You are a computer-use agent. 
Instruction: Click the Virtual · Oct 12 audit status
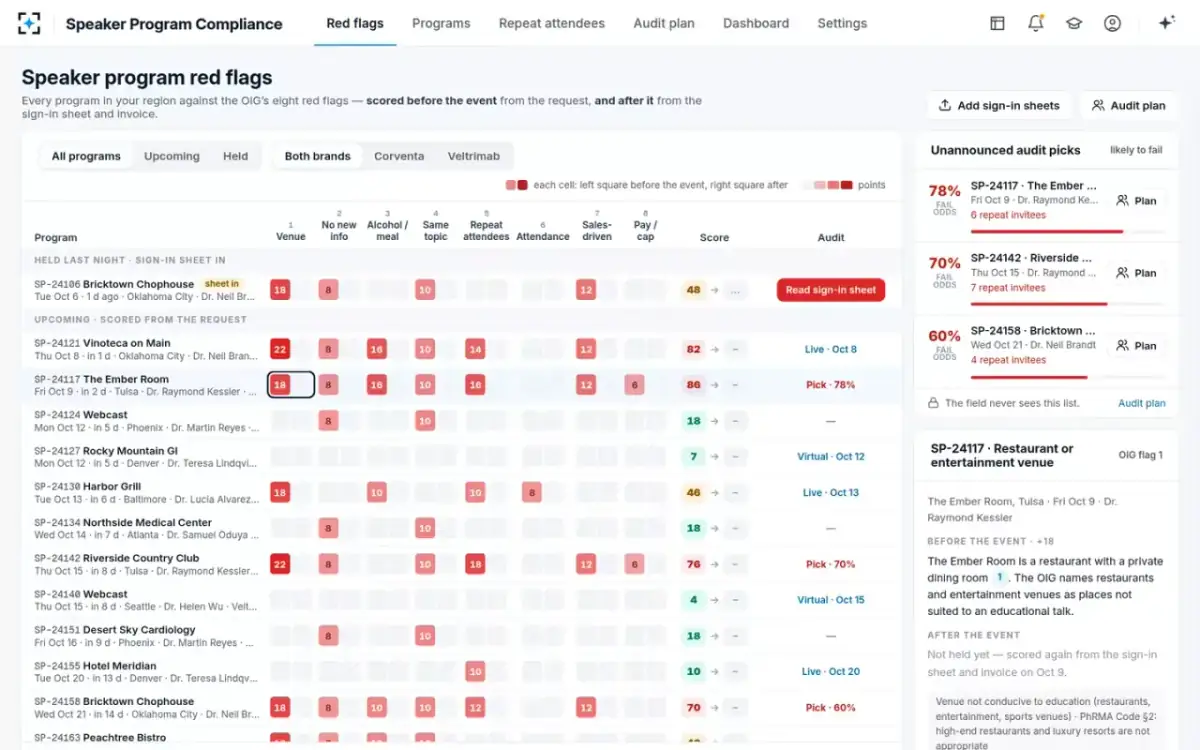tap(830, 456)
